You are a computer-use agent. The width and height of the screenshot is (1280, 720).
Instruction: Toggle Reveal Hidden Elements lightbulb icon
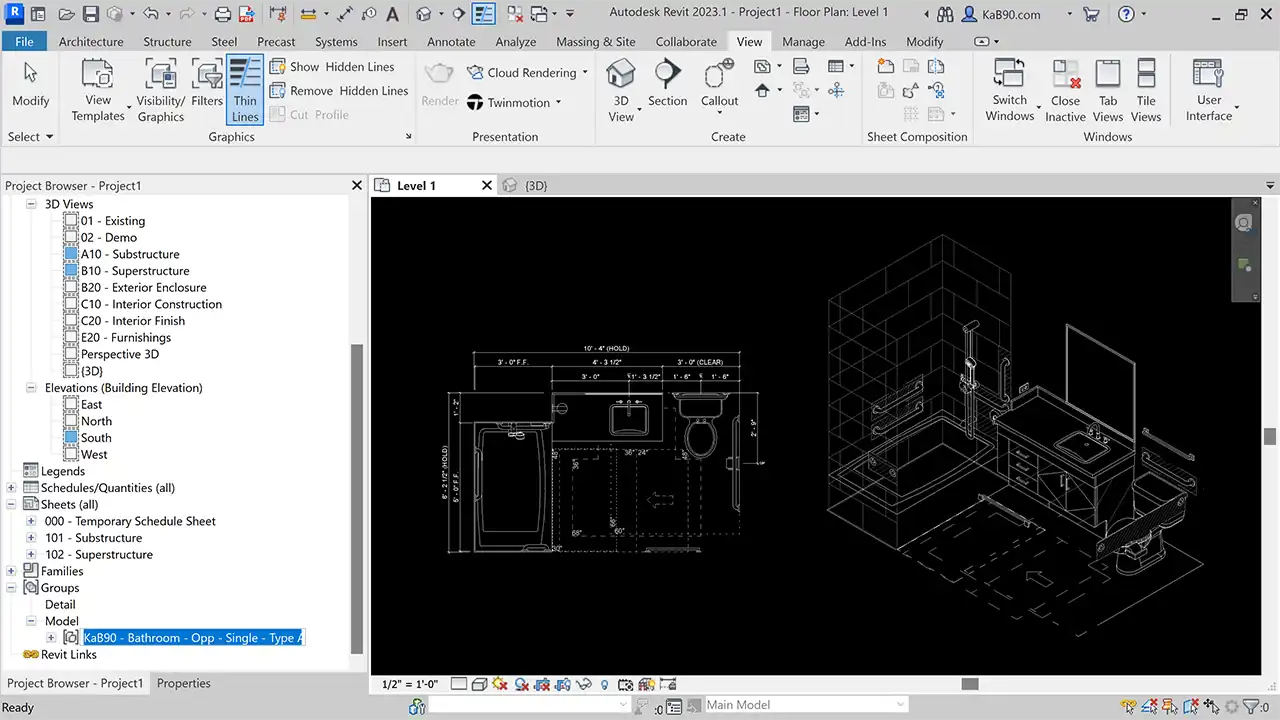pyautogui.click(x=604, y=685)
